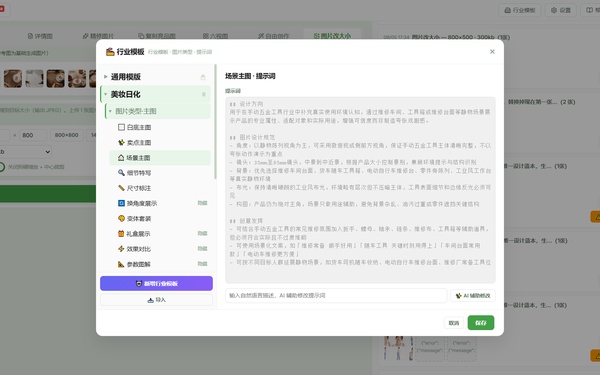This screenshot has height=375, width=600.
Task: Open the 复制竞品图 background tab
Action: 157,36
